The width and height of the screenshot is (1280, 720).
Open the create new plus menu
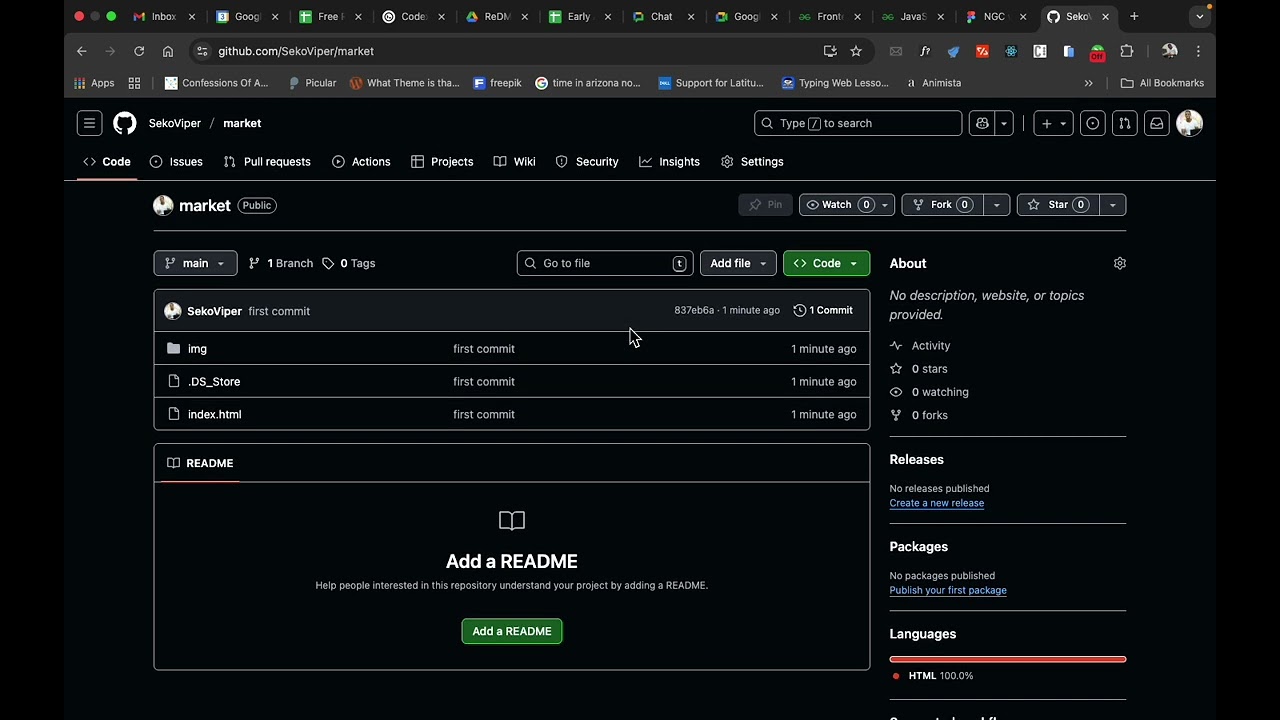click(x=1053, y=123)
